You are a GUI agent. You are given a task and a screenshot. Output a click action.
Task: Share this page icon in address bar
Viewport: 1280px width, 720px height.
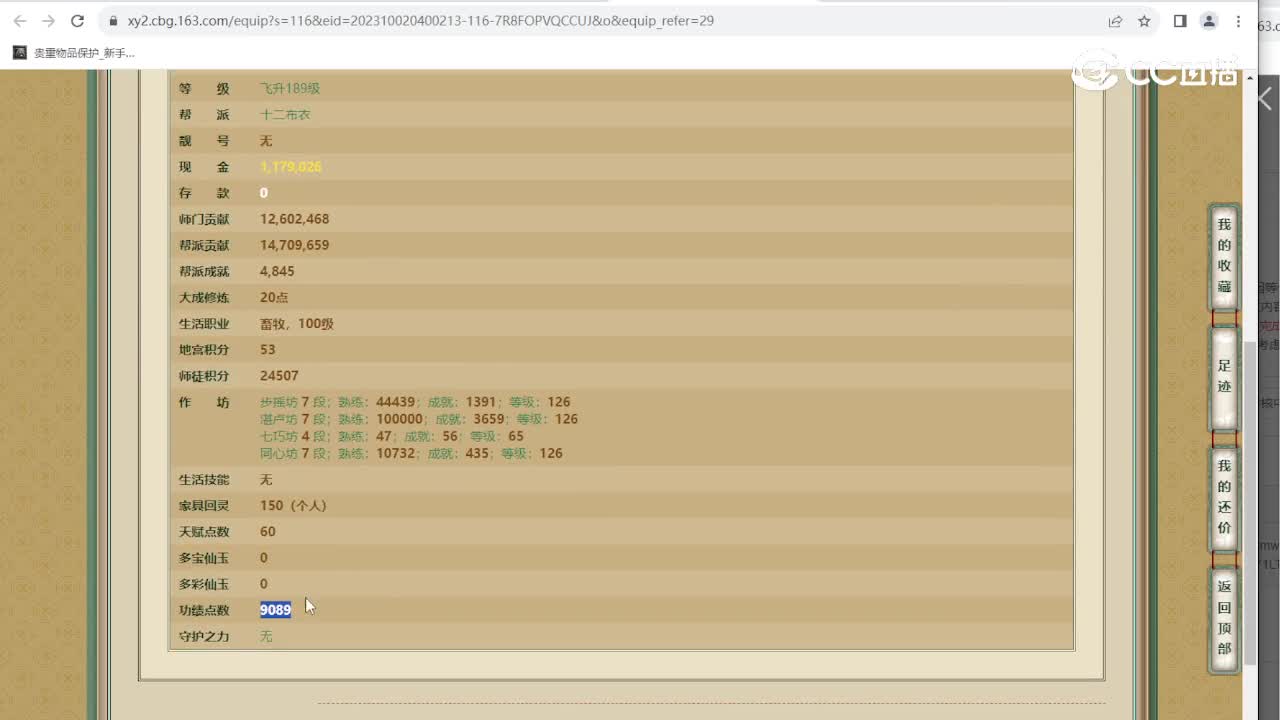tap(1115, 20)
